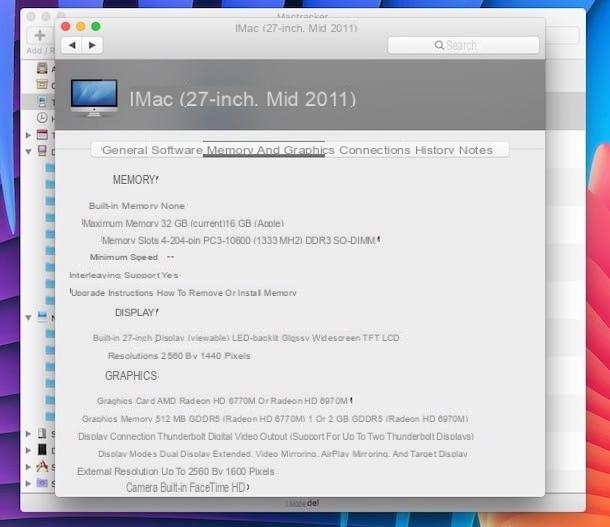This screenshot has width=610, height=527.
Task: Select the purple desktop computer icon in sidebar
Action: click(42, 151)
